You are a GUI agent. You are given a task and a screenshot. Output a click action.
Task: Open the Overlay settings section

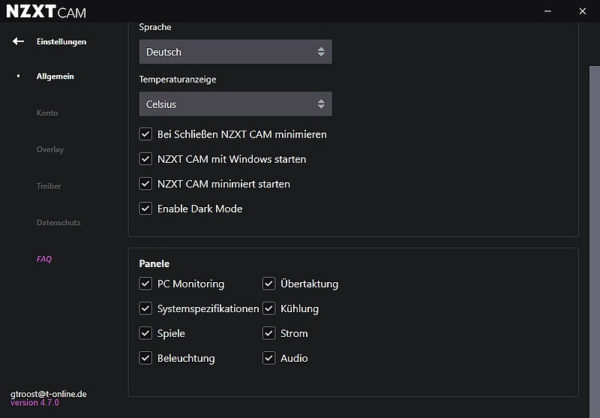tap(50, 149)
